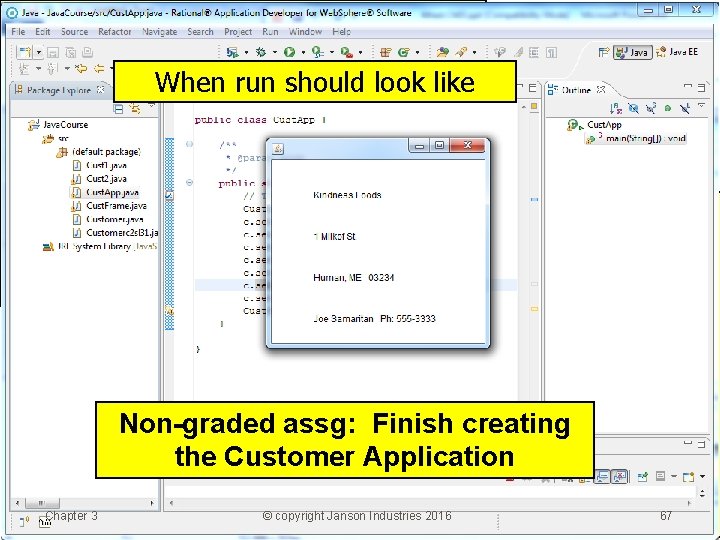Open the Source menu
The width and height of the screenshot is (720, 540).
tap(74, 32)
